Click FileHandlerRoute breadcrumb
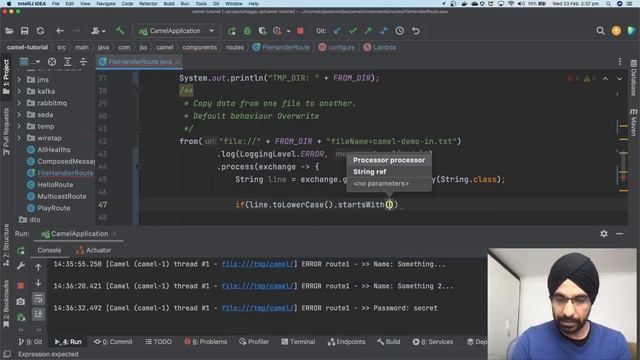The width and height of the screenshot is (640, 360). 281,47
